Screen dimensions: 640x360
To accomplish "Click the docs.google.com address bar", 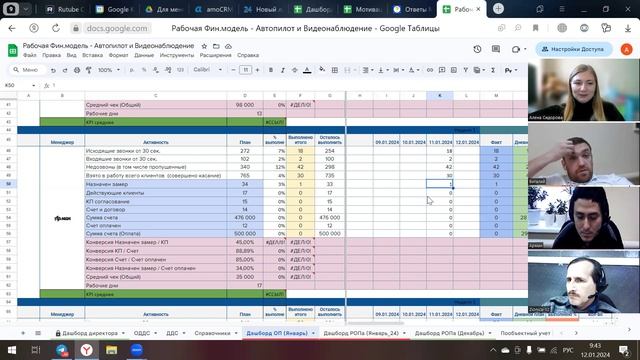I will [x=117, y=28].
